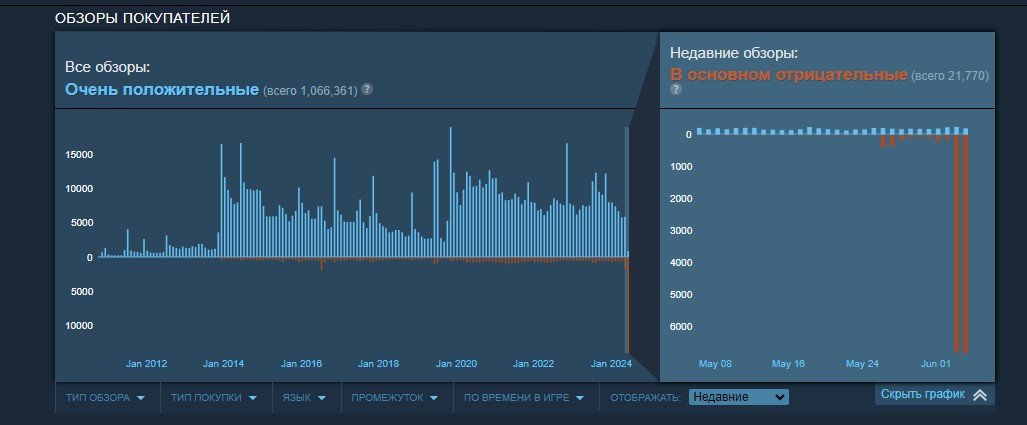Click the help icon under recent reviews summary
The image size is (1027, 425).
coord(676,89)
